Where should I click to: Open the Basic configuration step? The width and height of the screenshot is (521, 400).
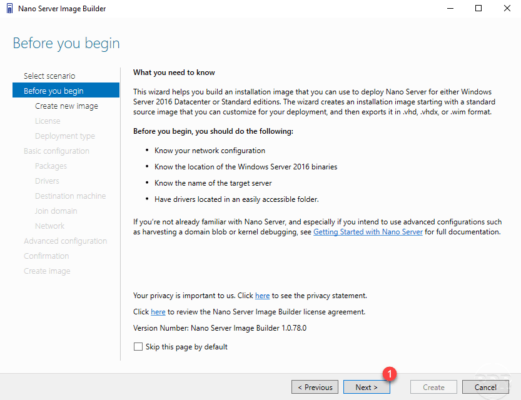pos(56,151)
